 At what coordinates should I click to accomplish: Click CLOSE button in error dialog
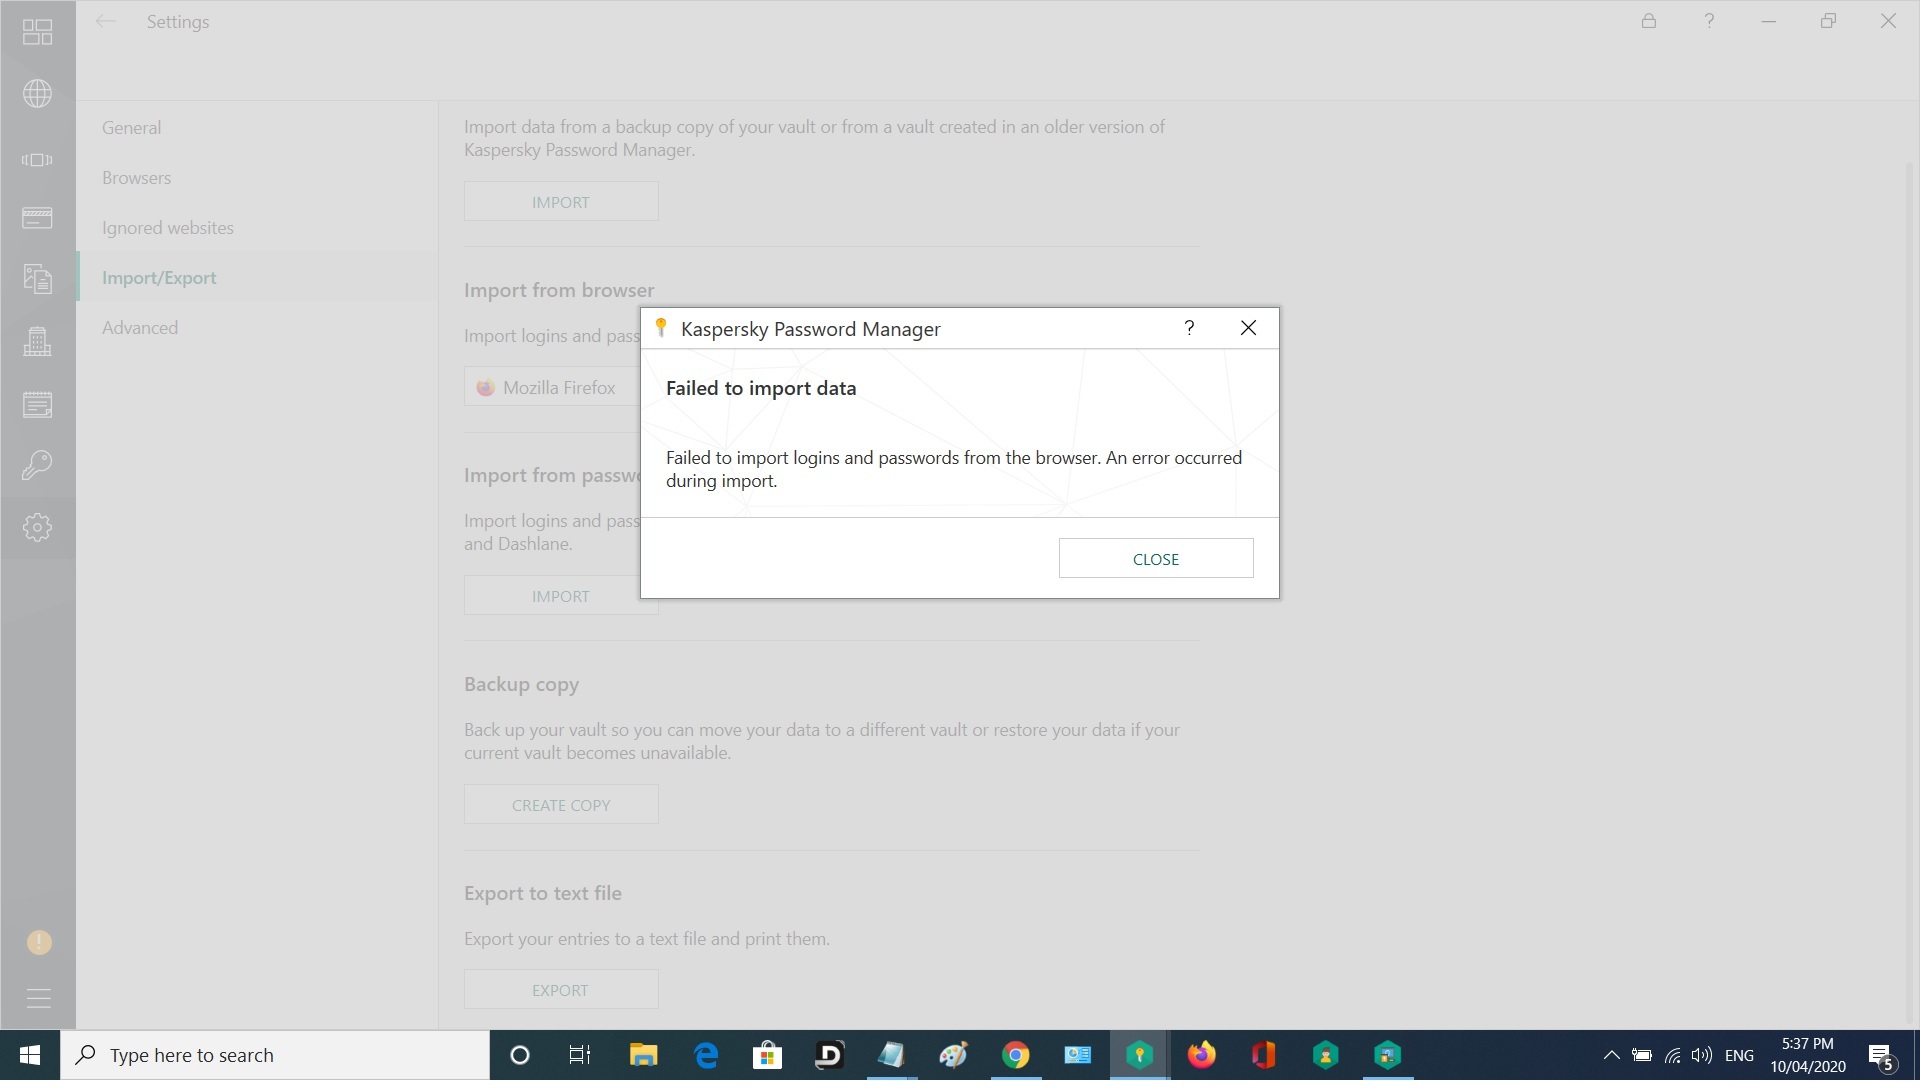[1156, 559]
